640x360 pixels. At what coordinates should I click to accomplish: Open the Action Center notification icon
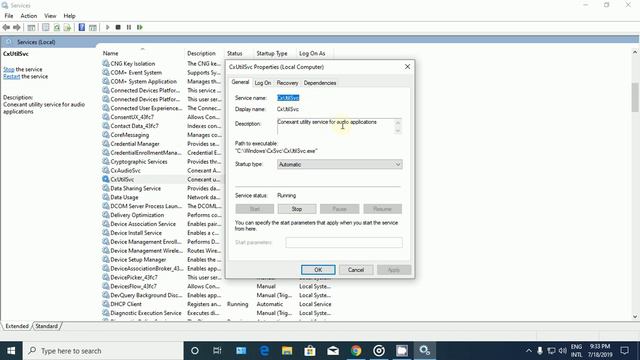[x=624, y=351]
